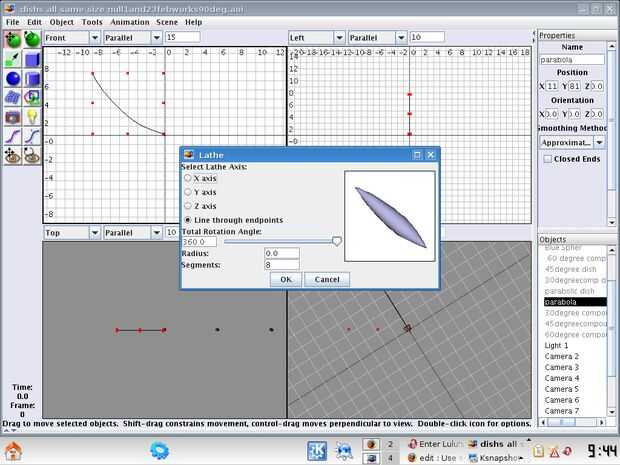Click Cancel in the Lathe dialog

(327, 280)
